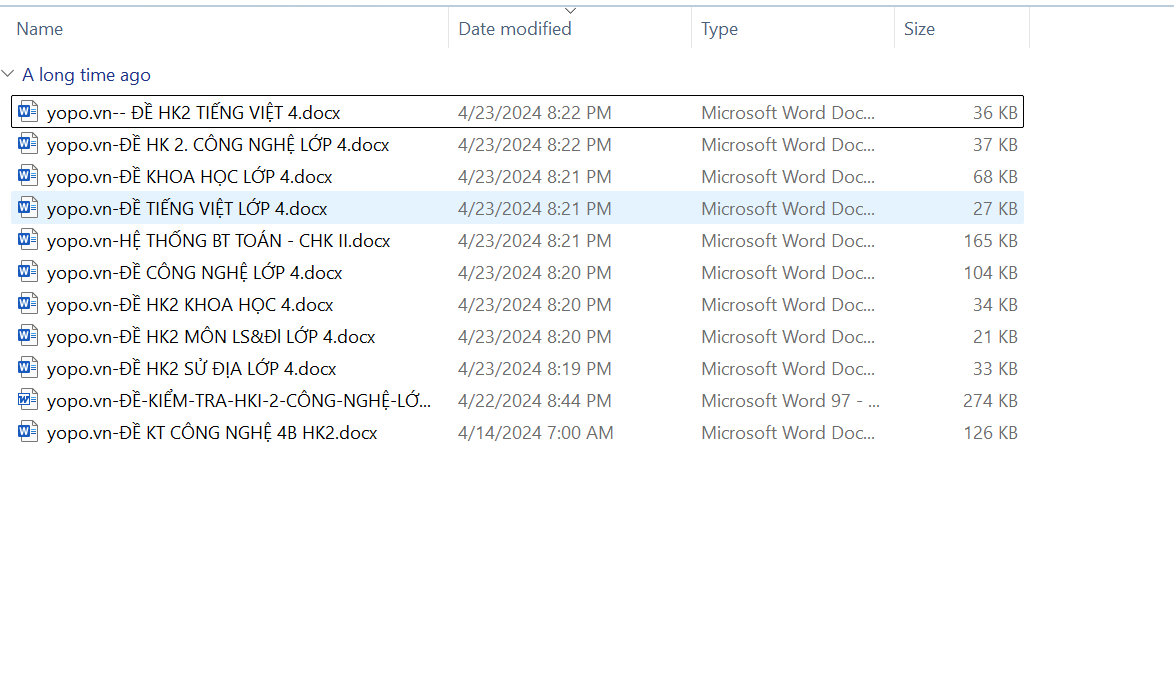Sort by the Date modified column header
Image resolution: width=1174 pixels, height=687 pixels.
point(515,29)
